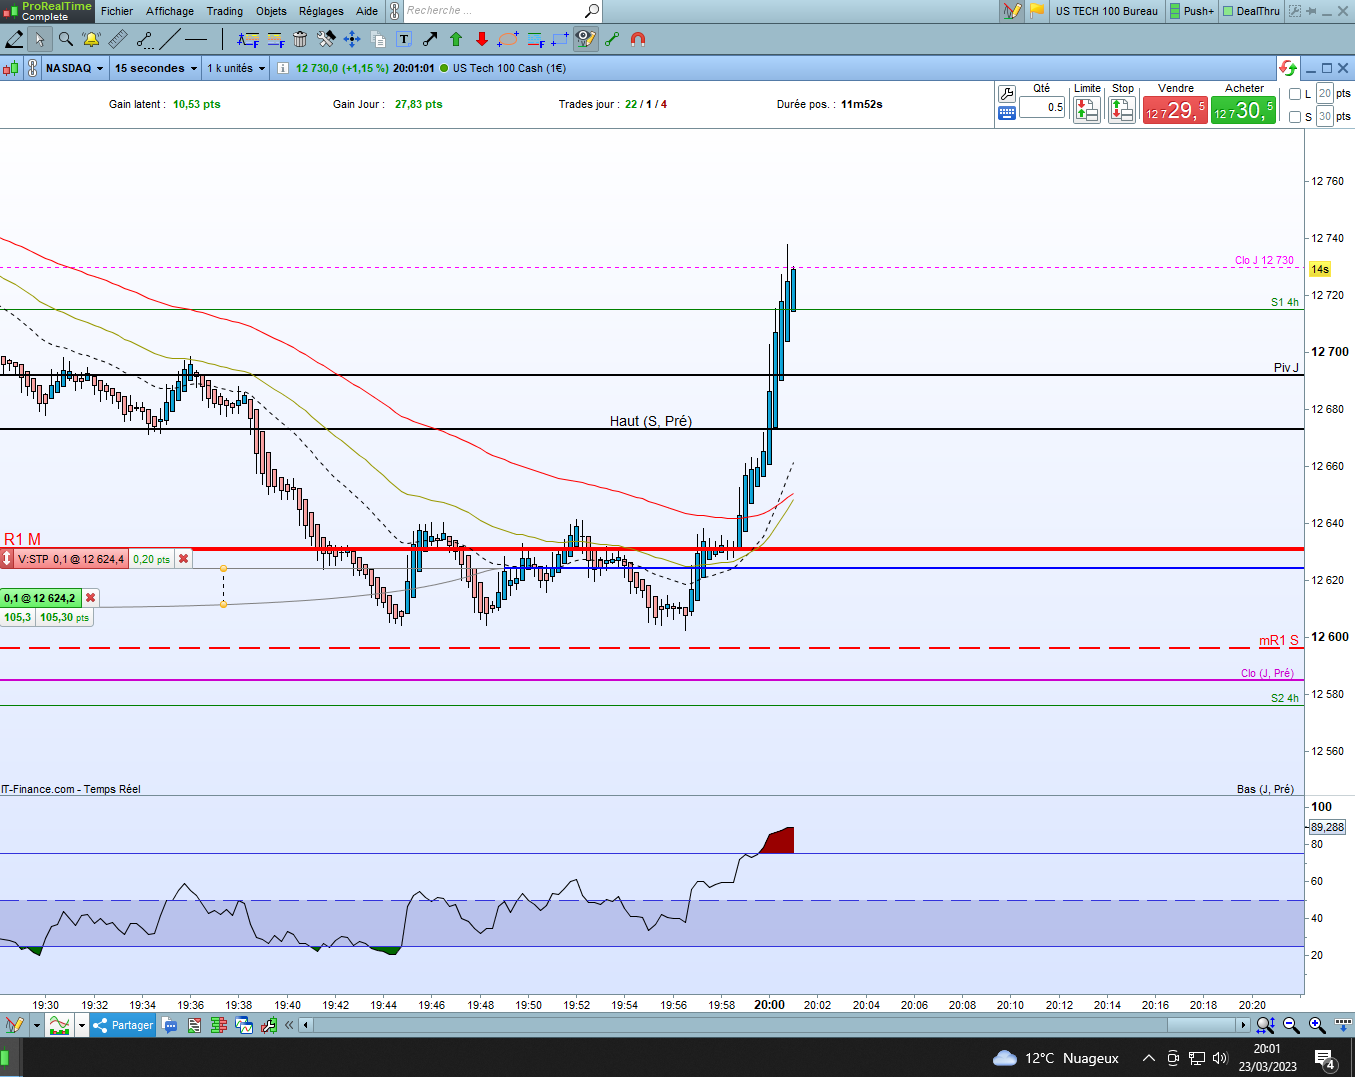The height and width of the screenshot is (1077, 1355).
Task: Click the Recherche search field
Action: coord(493,11)
